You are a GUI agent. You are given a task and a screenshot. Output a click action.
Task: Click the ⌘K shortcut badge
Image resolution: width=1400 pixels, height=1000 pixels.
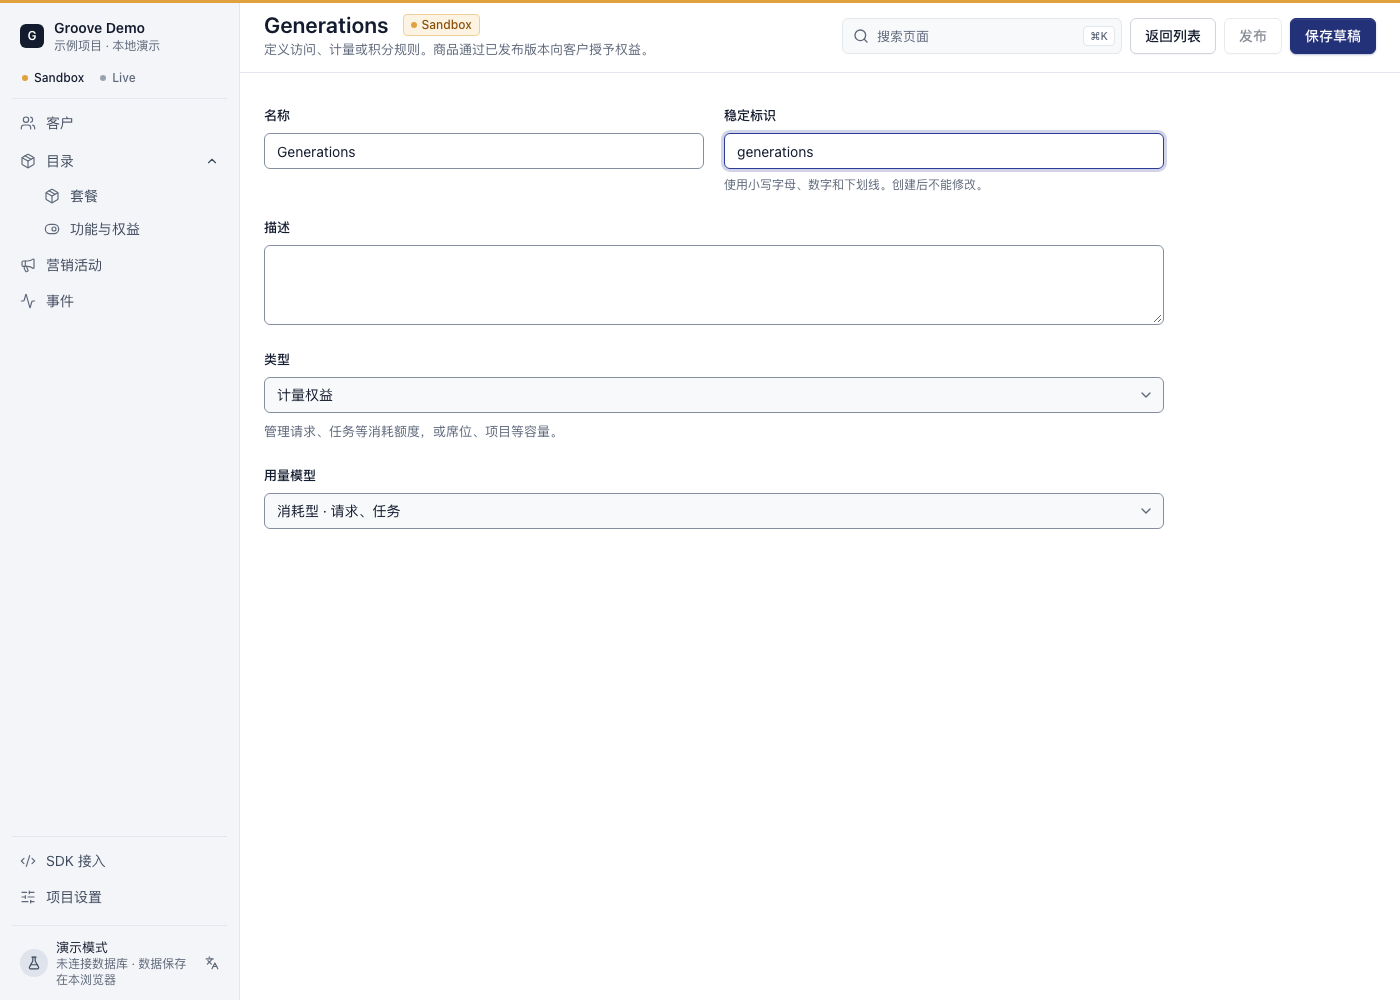(x=1099, y=36)
